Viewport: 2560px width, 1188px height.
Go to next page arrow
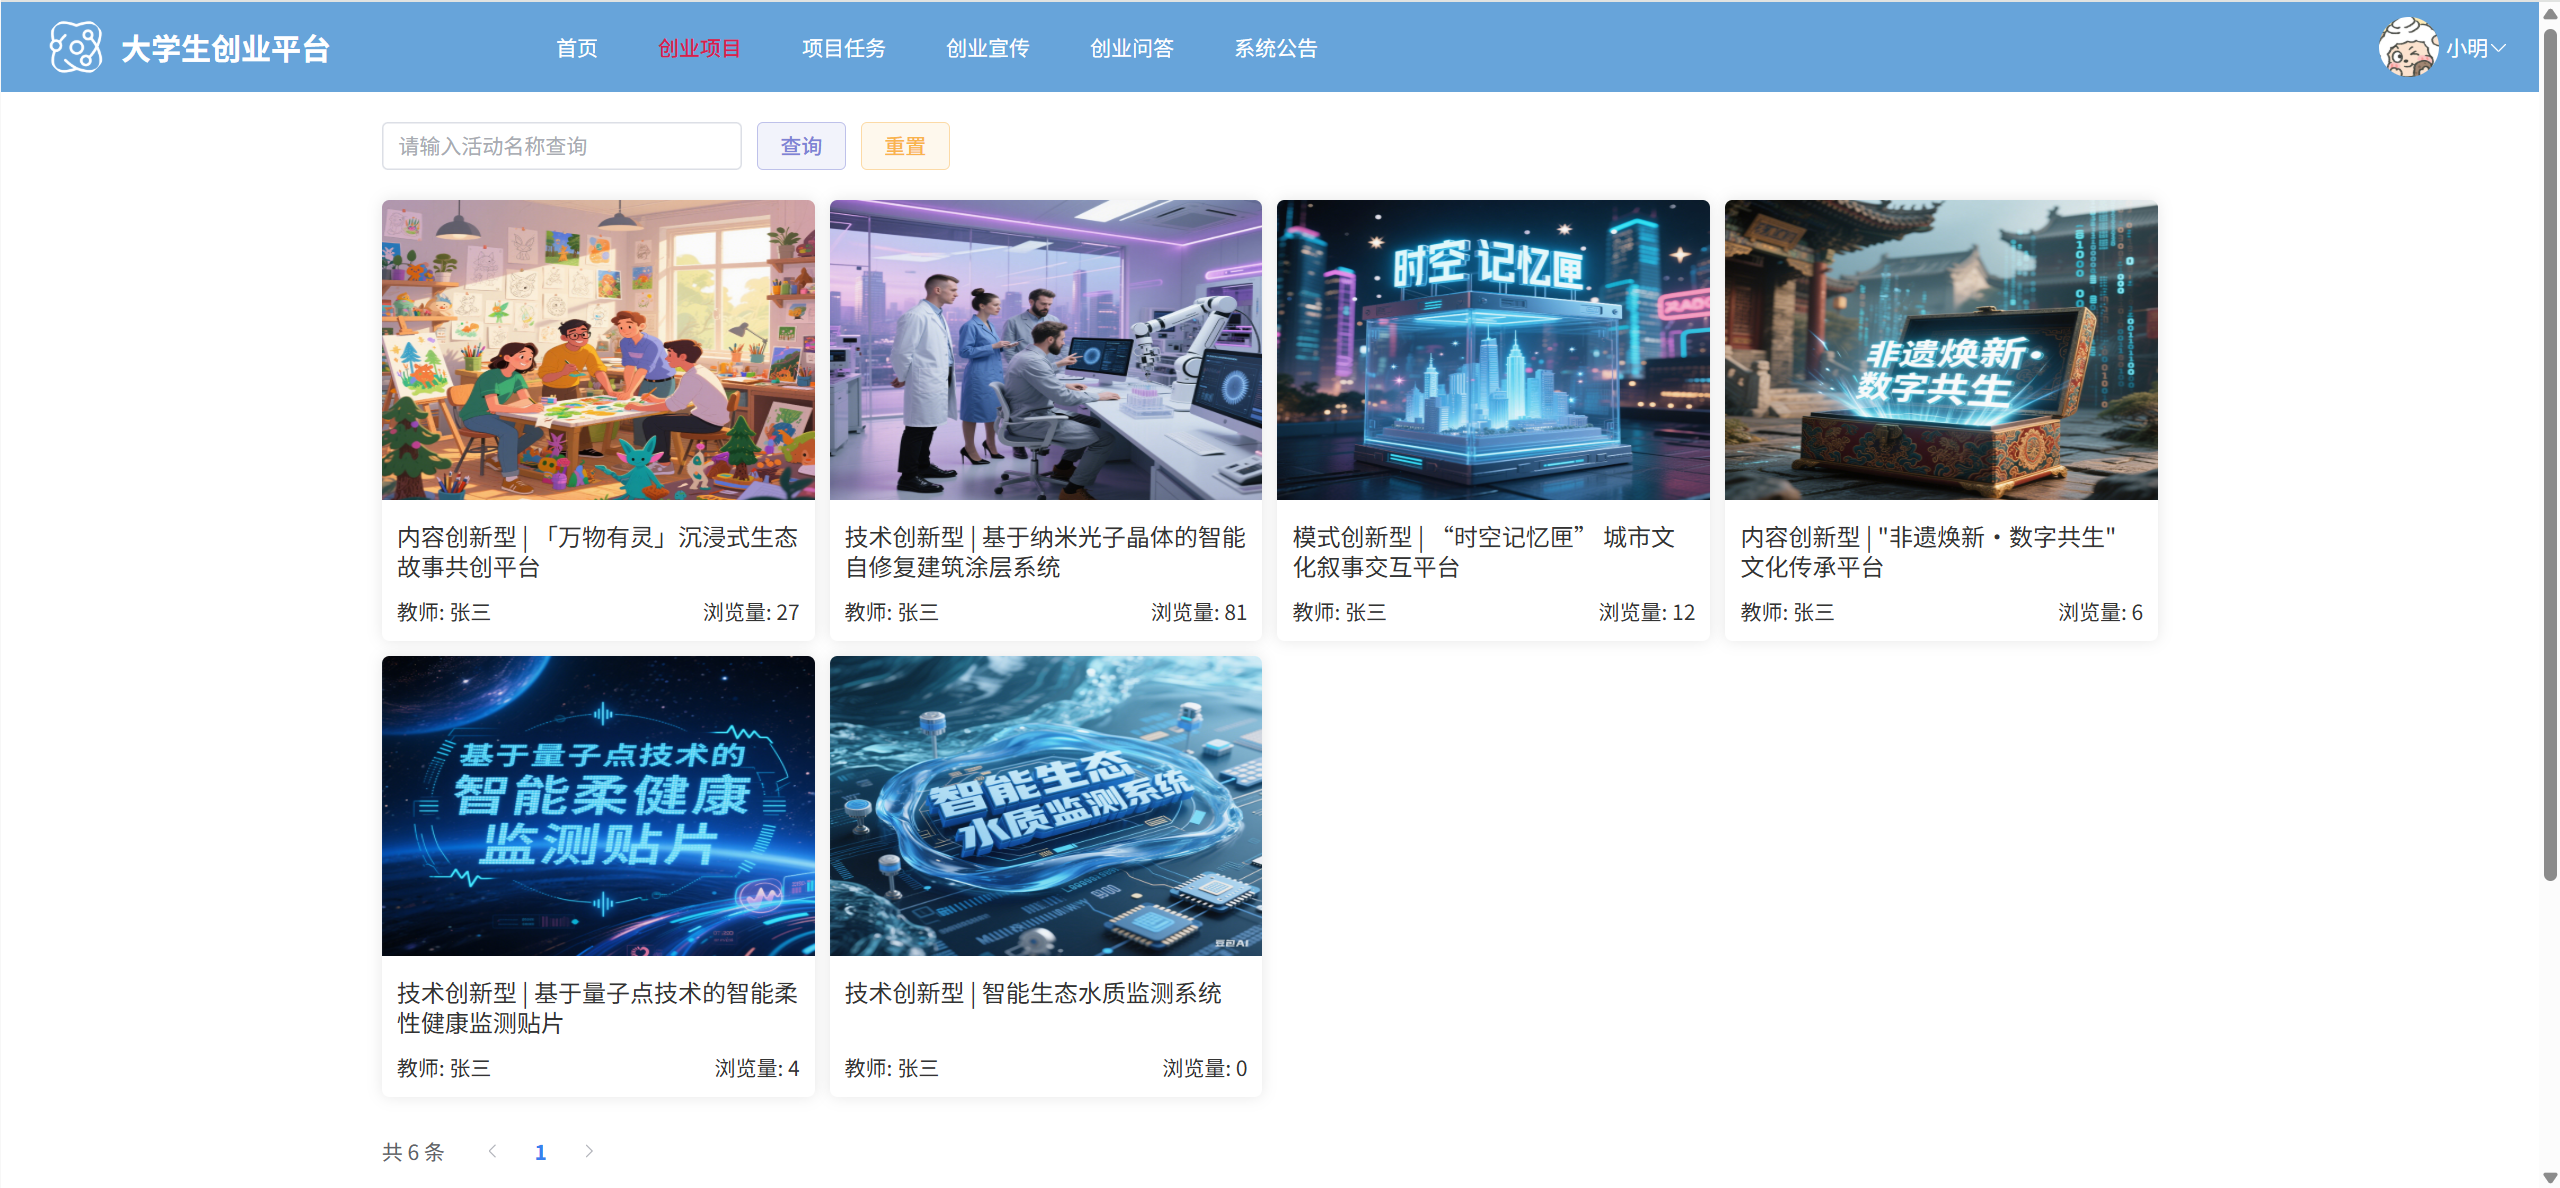point(589,1151)
